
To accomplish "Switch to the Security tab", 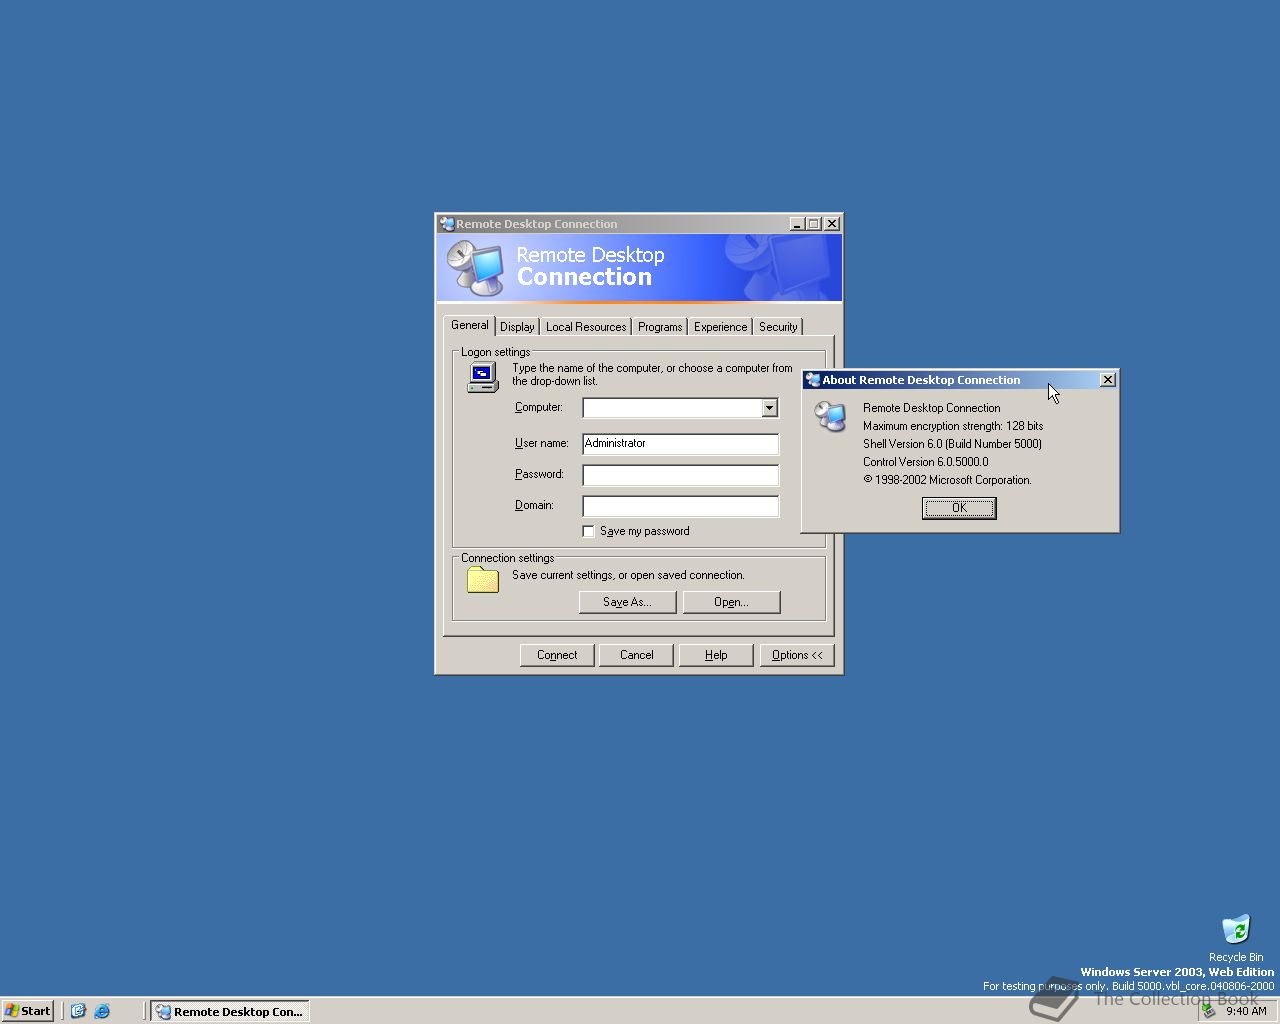I will pyautogui.click(x=778, y=327).
